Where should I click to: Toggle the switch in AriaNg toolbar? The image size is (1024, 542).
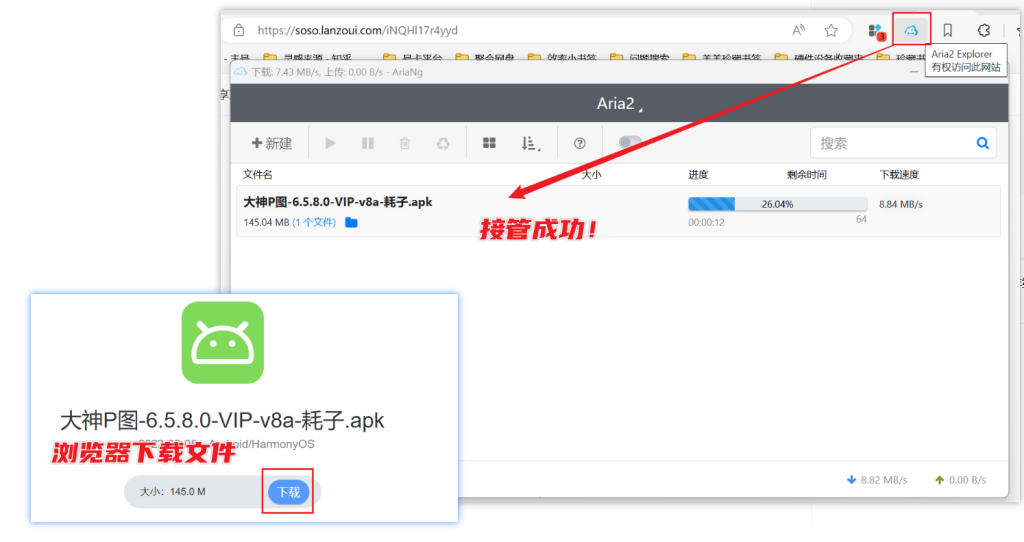coord(630,142)
